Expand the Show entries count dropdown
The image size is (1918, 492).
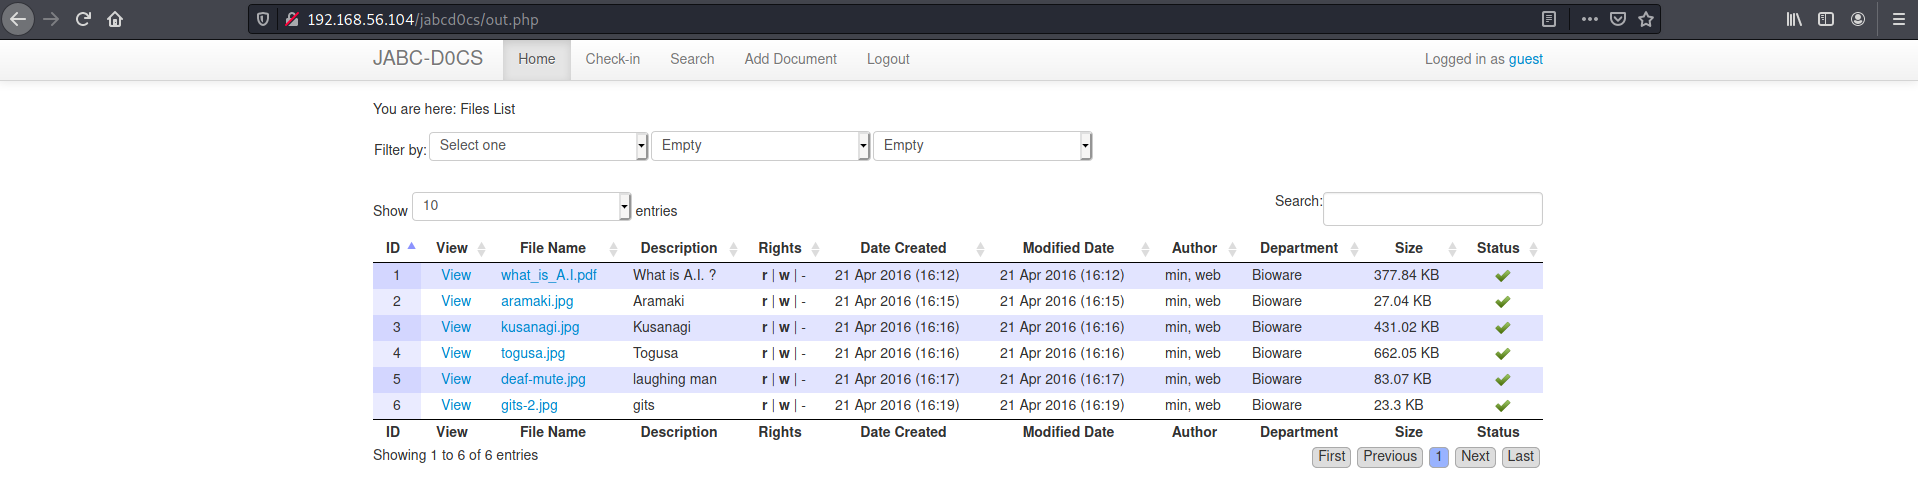coord(521,206)
